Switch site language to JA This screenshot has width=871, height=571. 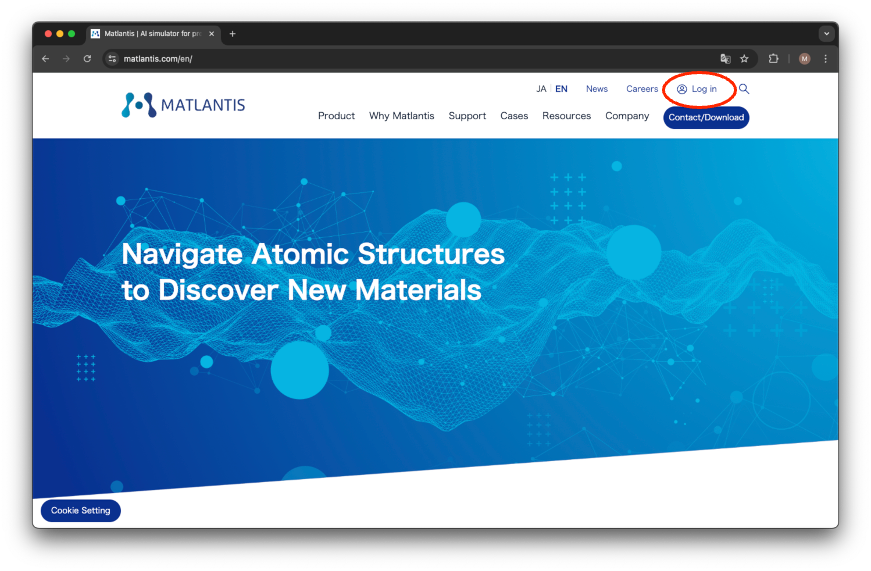coord(541,89)
